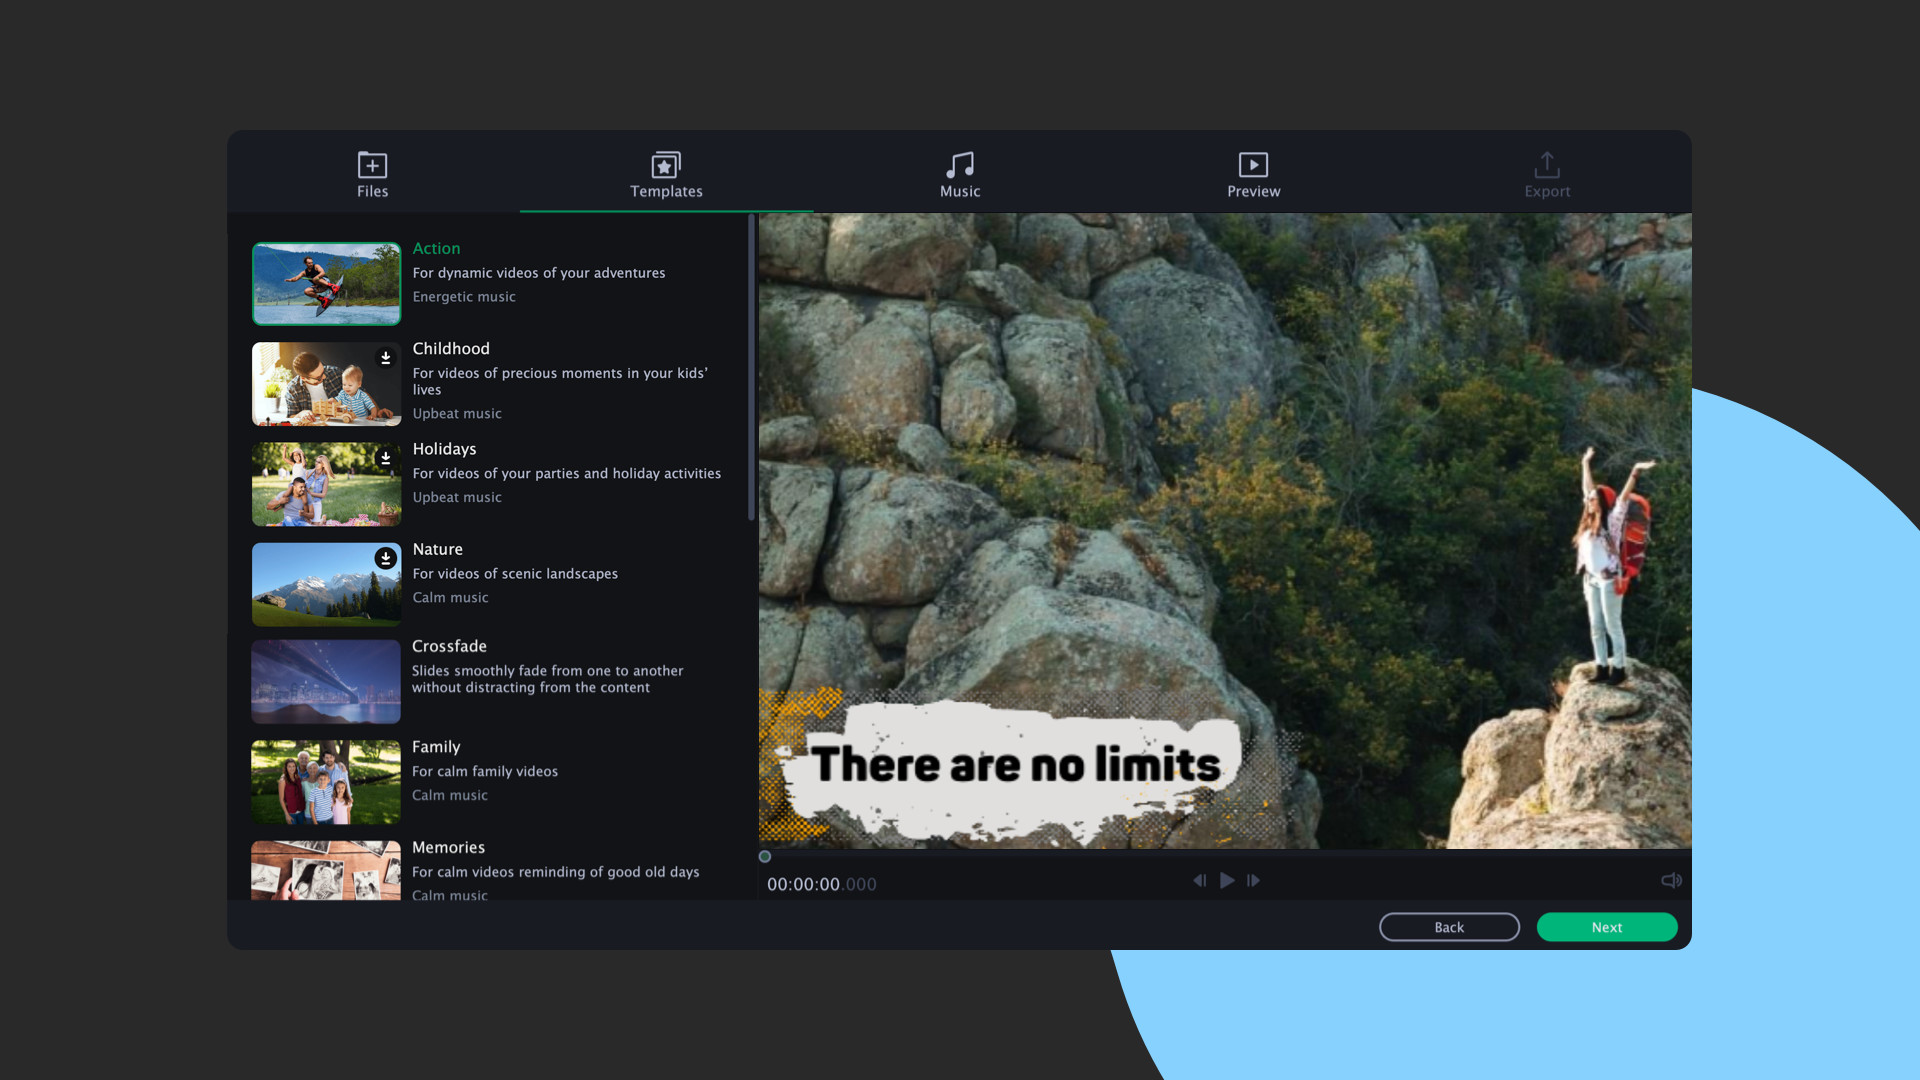
Task: Download the Holidays template
Action: (x=386, y=457)
